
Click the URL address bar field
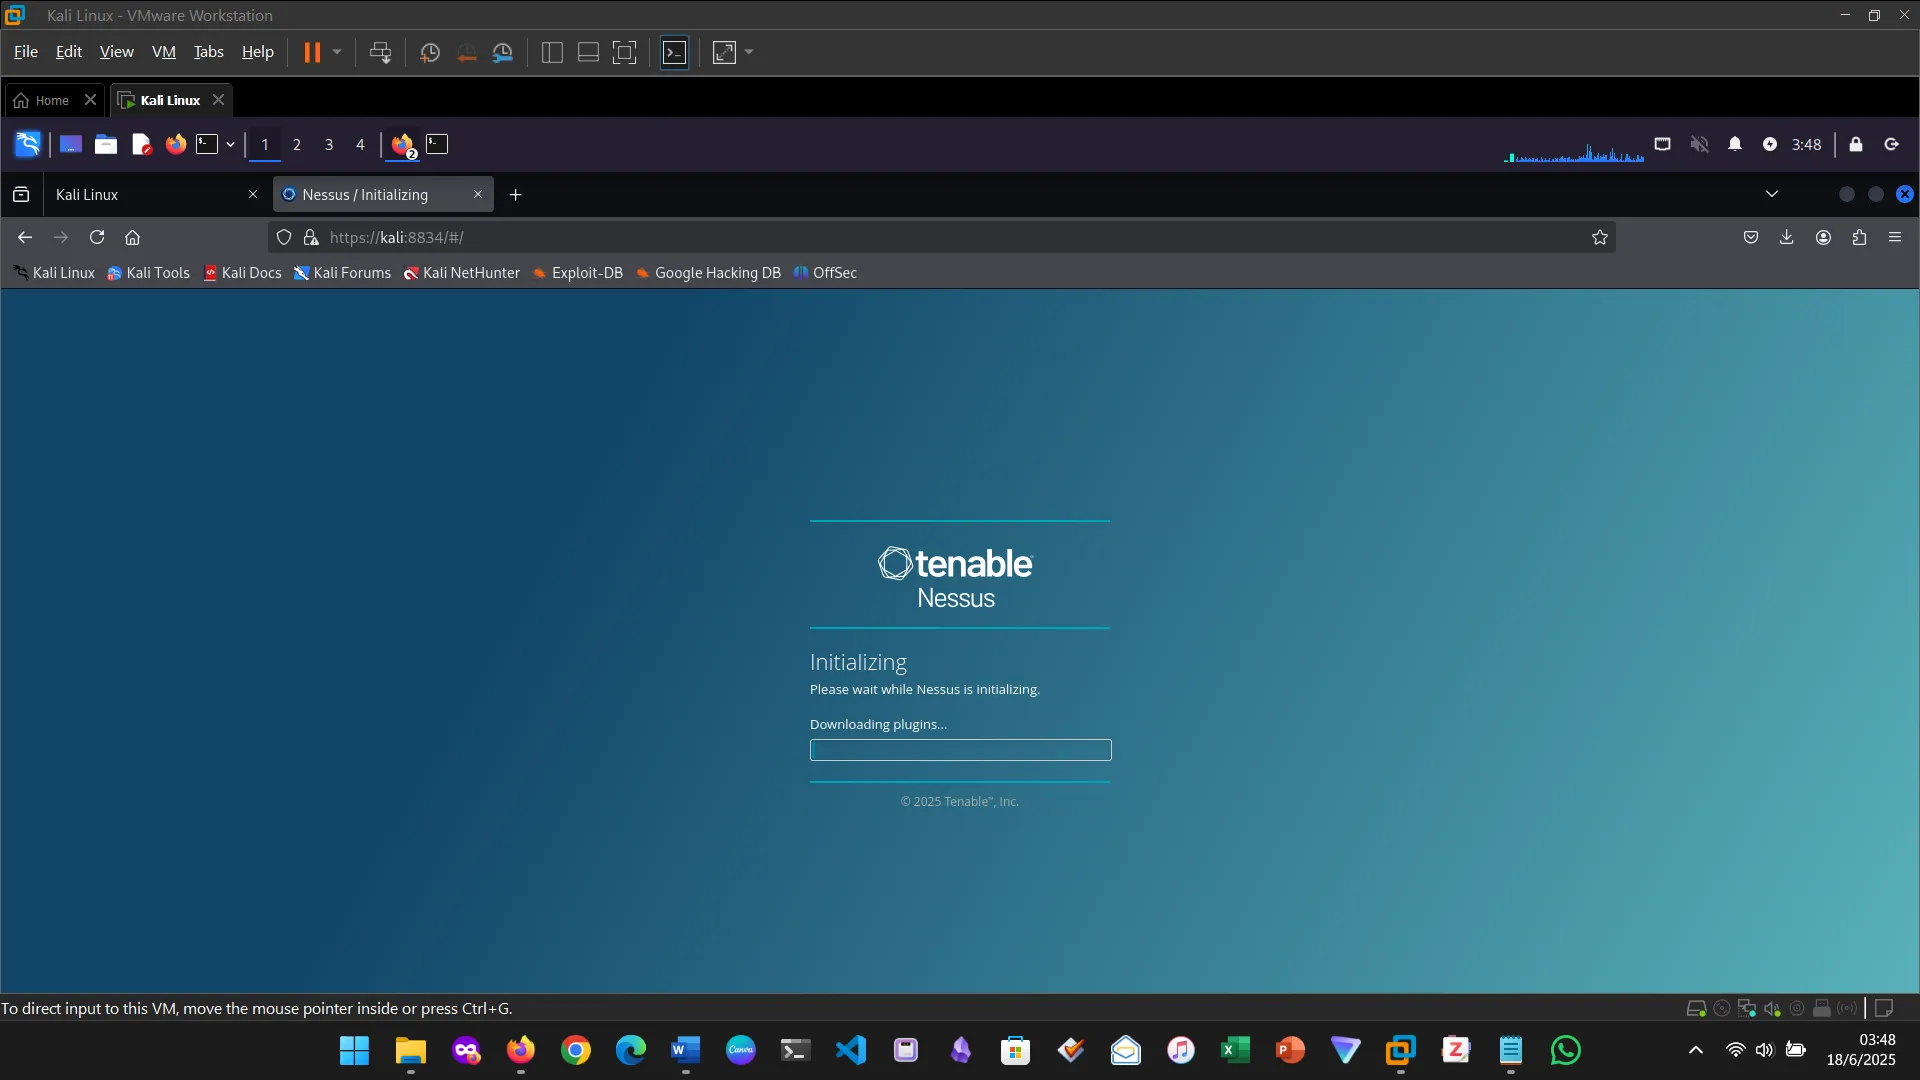pyautogui.click(x=900, y=237)
